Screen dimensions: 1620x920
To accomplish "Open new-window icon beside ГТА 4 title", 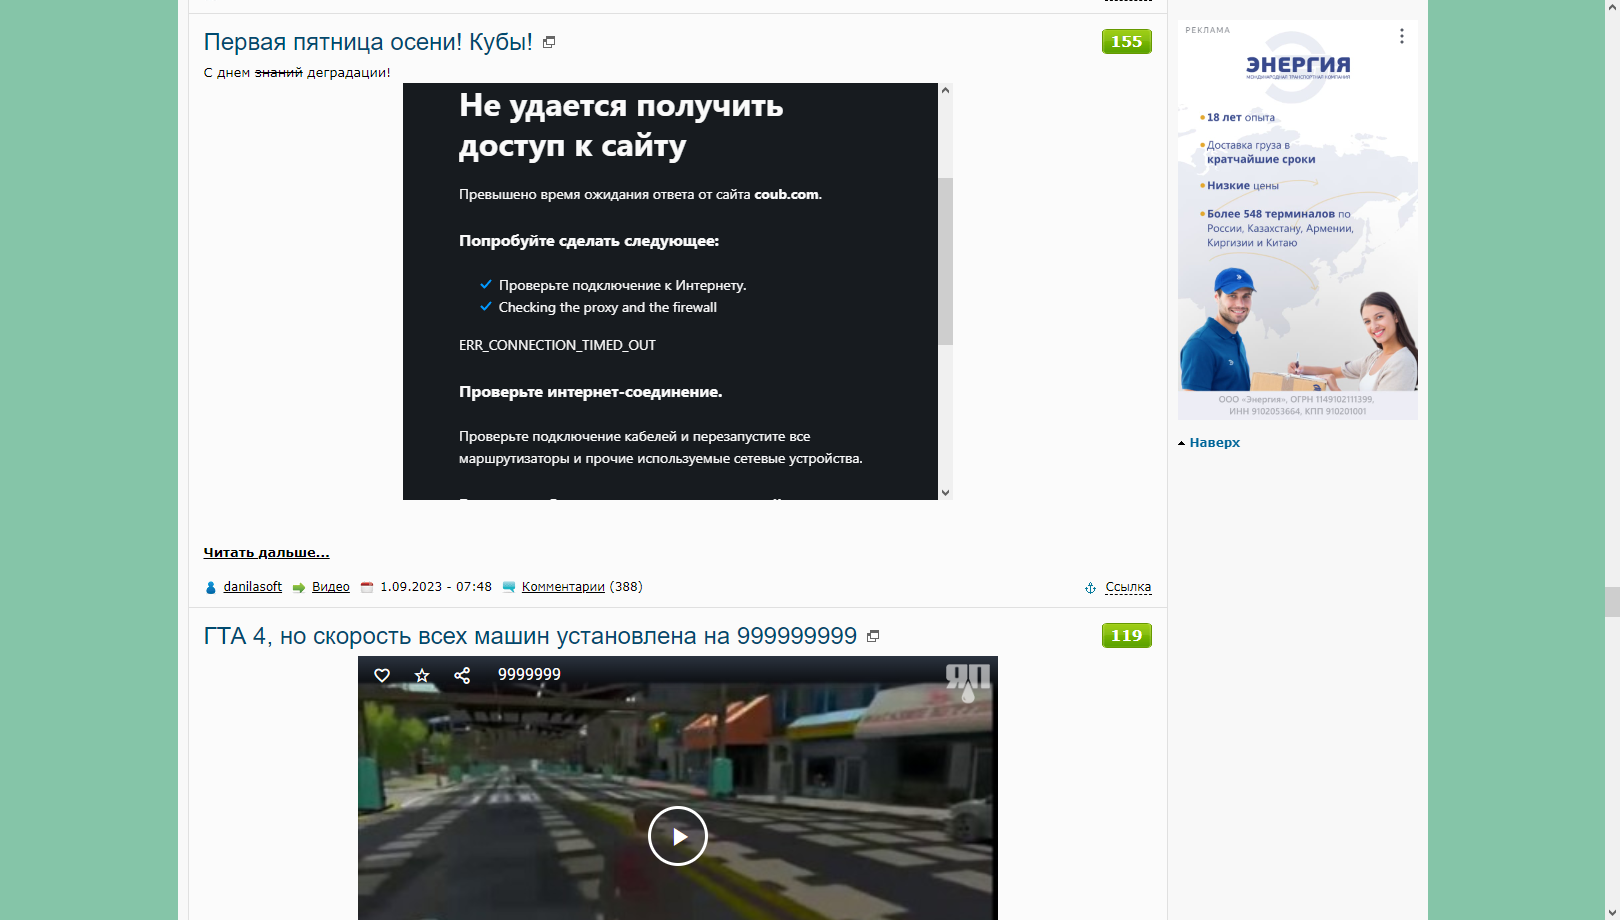I will pos(873,636).
